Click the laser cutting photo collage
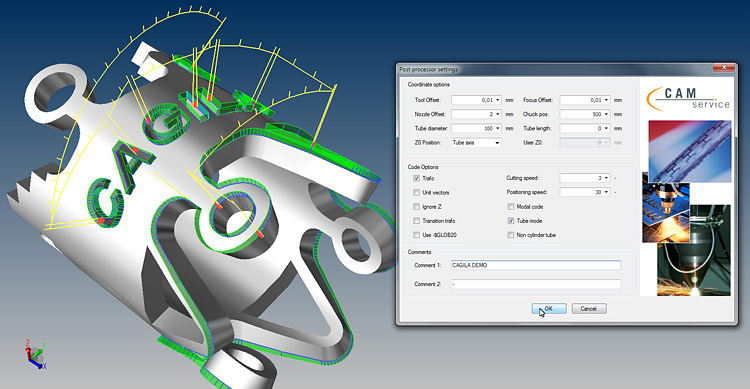Screen dimensions: 750x389 click(x=687, y=208)
